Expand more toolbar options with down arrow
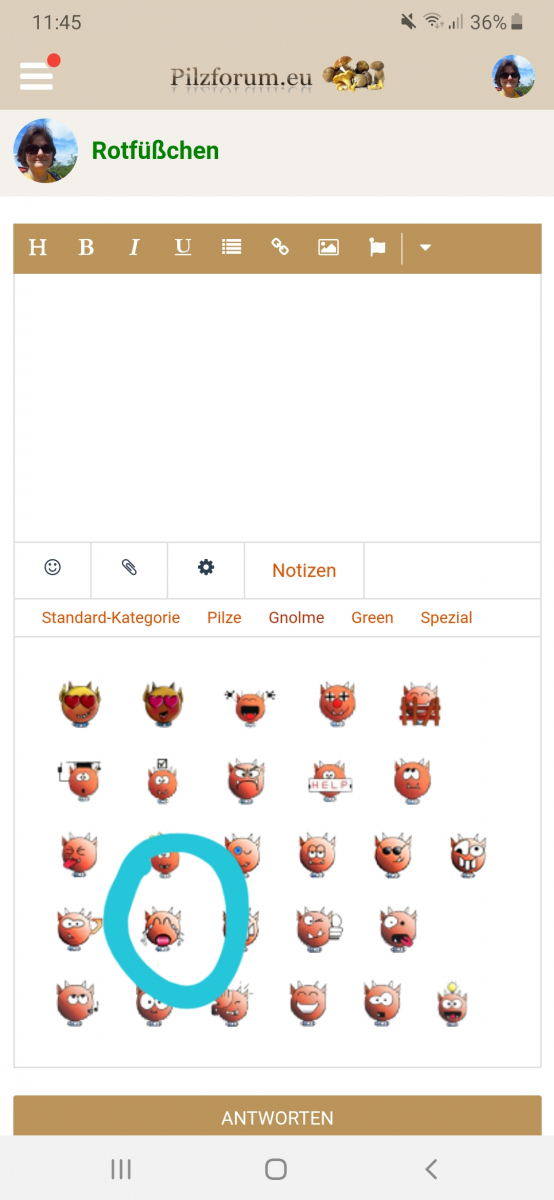The height and width of the screenshot is (1200, 554). coord(425,247)
